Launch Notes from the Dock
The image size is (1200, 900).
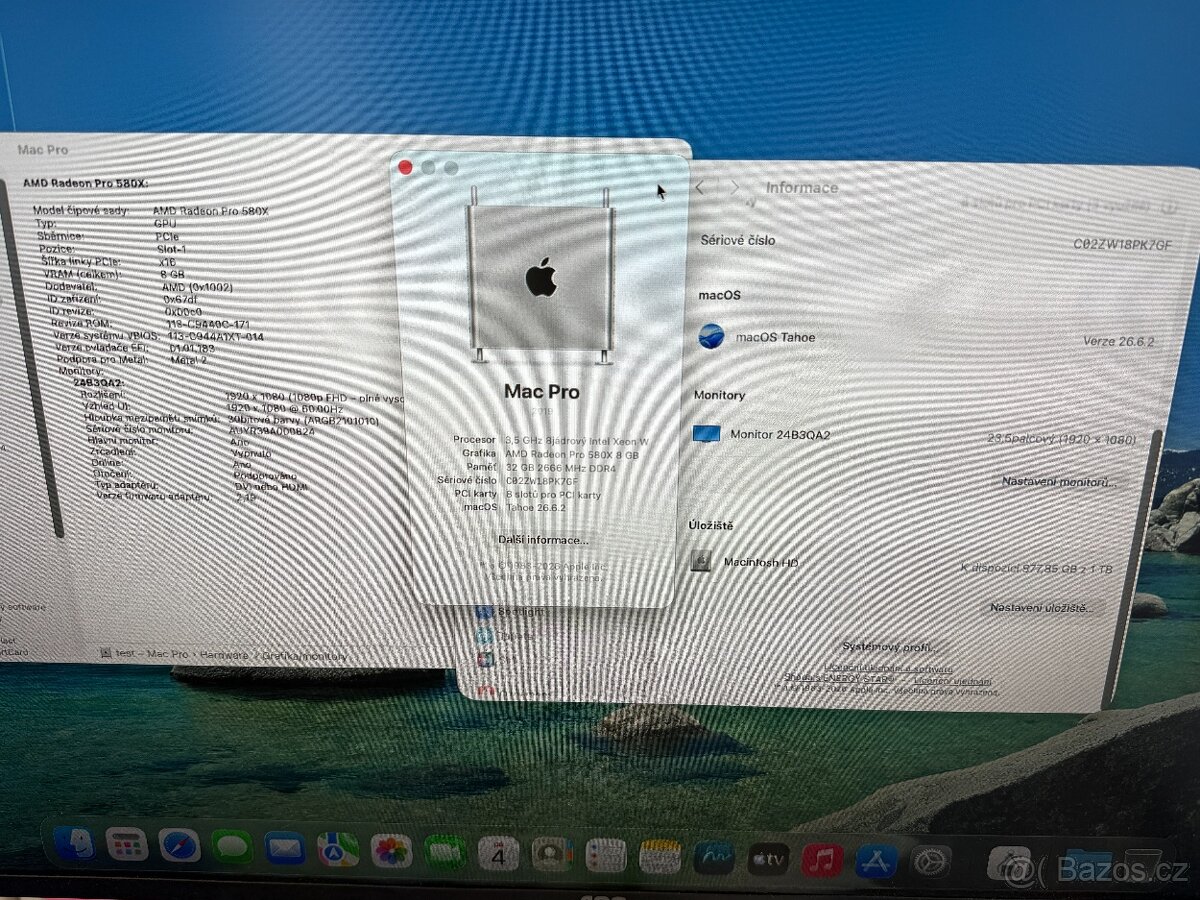pyautogui.click(x=660, y=856)
